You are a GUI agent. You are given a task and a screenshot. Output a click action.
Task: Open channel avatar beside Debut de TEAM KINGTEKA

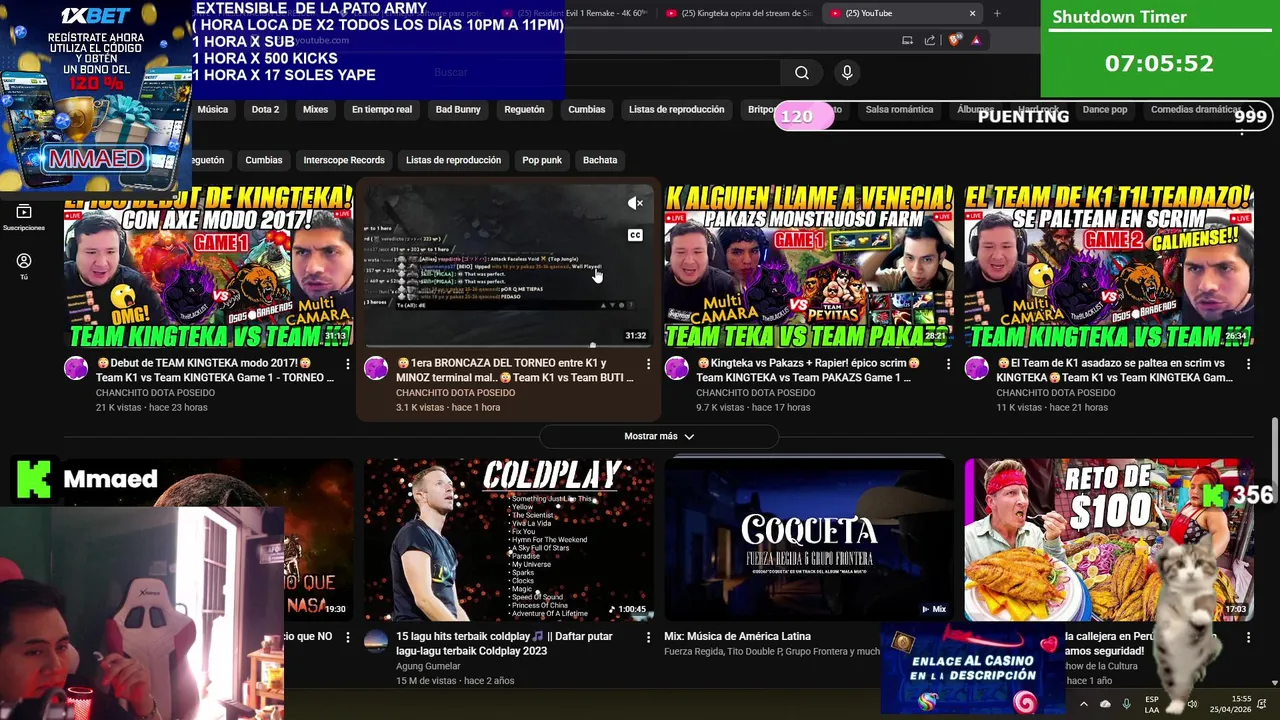tap(76, 368)
